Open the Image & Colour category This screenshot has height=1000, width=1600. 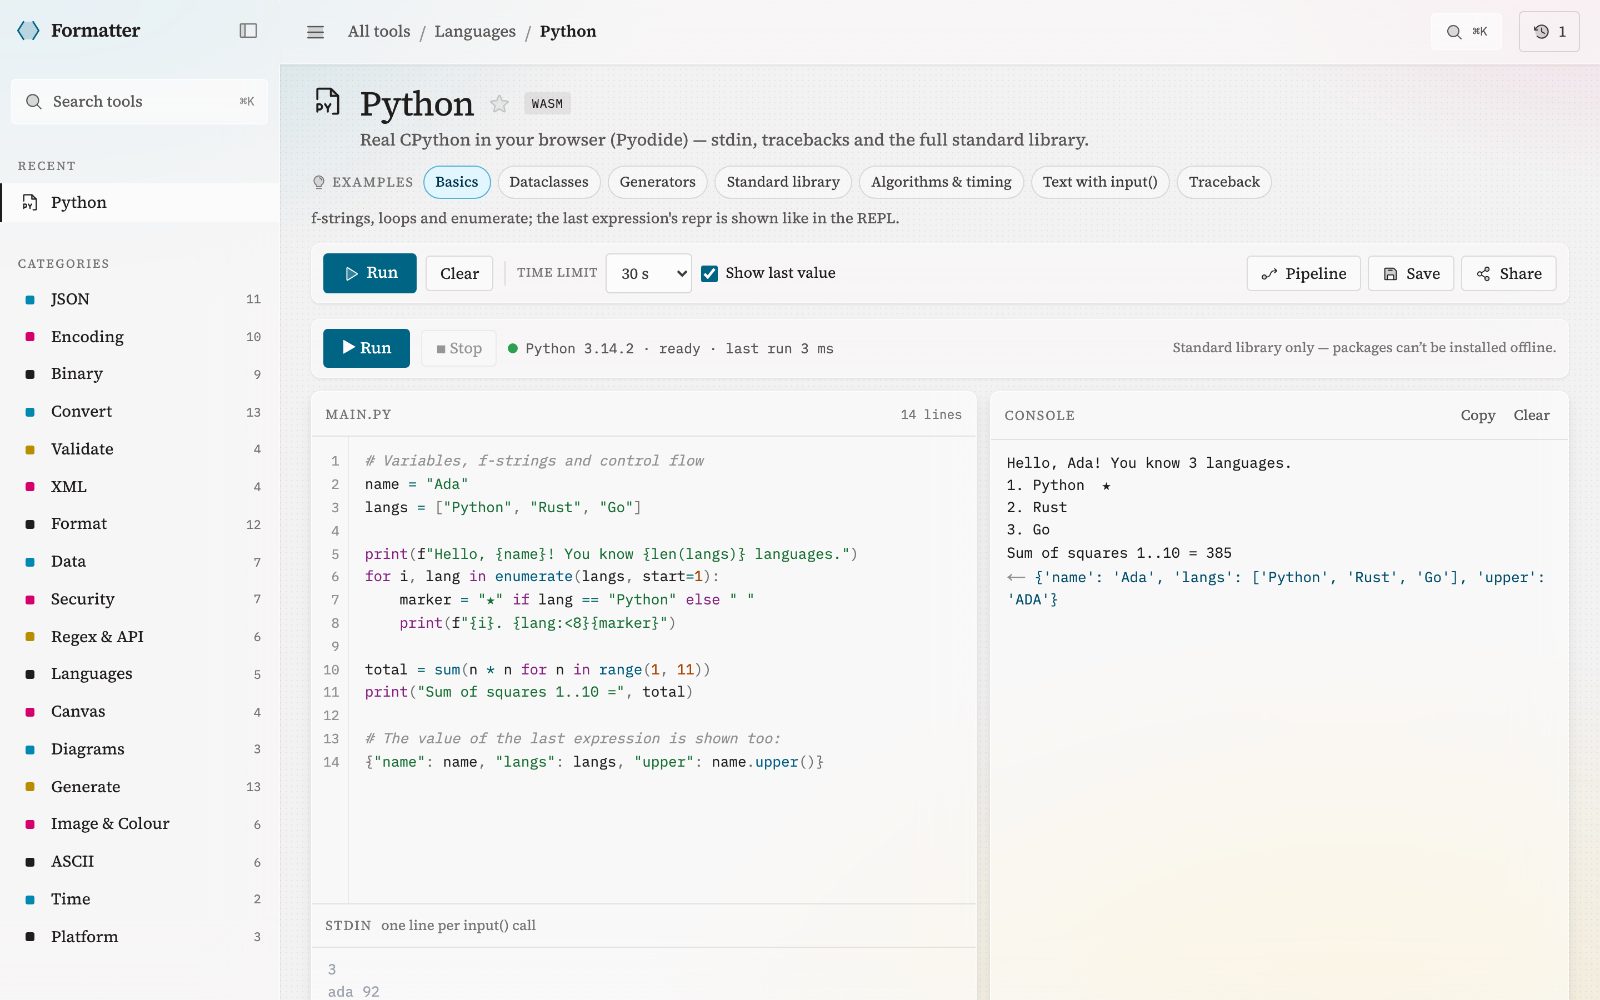point(140,824)
